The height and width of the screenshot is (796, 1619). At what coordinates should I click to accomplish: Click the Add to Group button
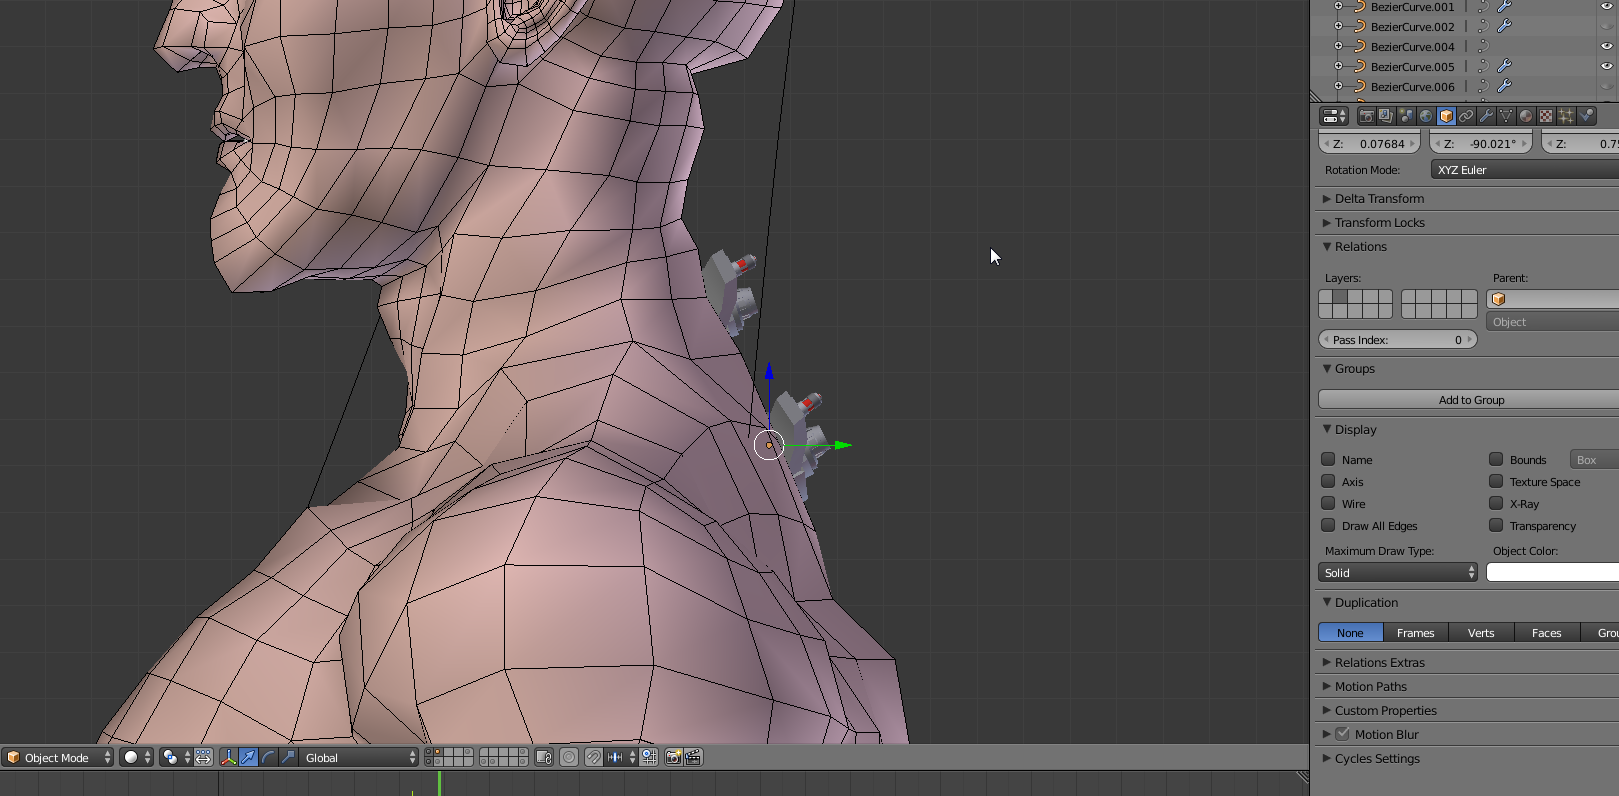pos(1469,400)
